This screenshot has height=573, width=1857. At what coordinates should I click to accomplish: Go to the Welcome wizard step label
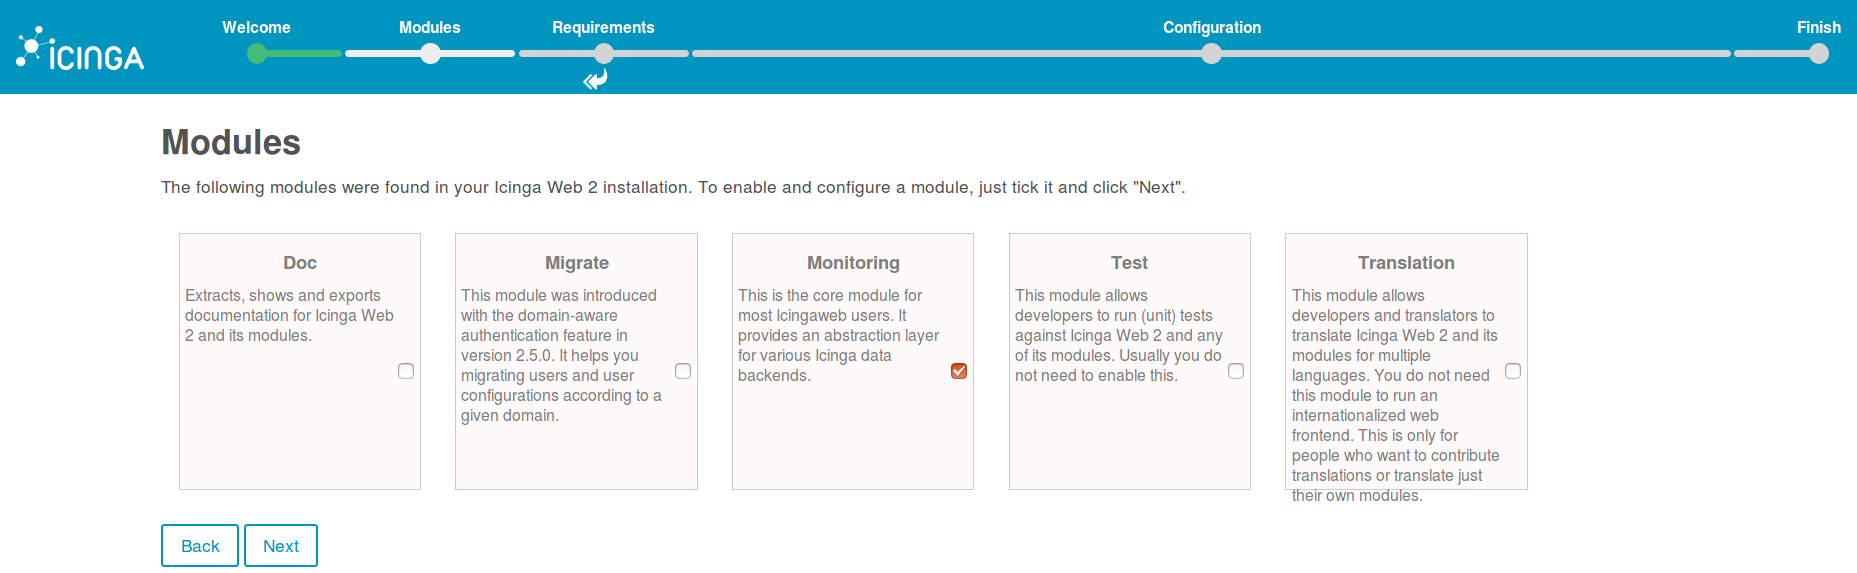click(256, 28)
